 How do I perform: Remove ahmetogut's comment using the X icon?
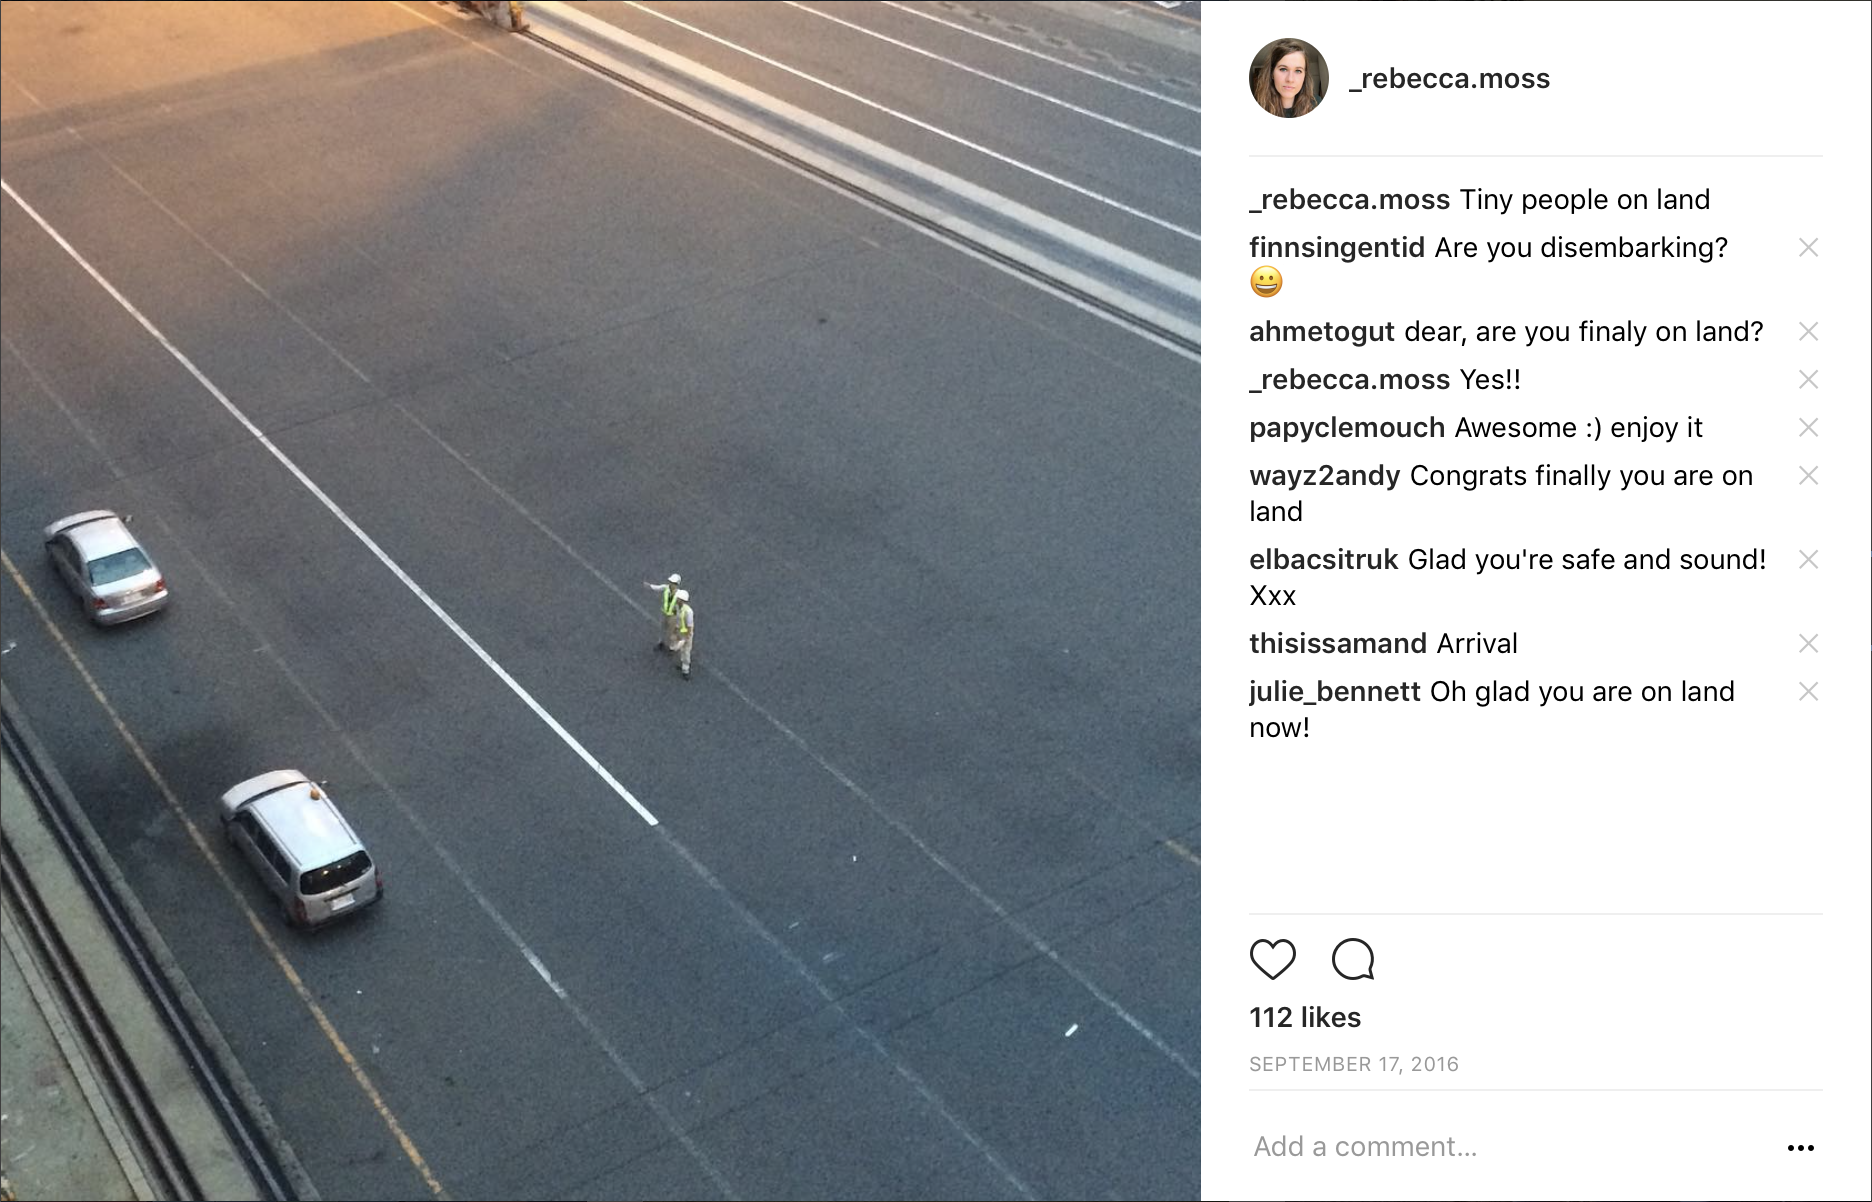tap(1808, 332)
